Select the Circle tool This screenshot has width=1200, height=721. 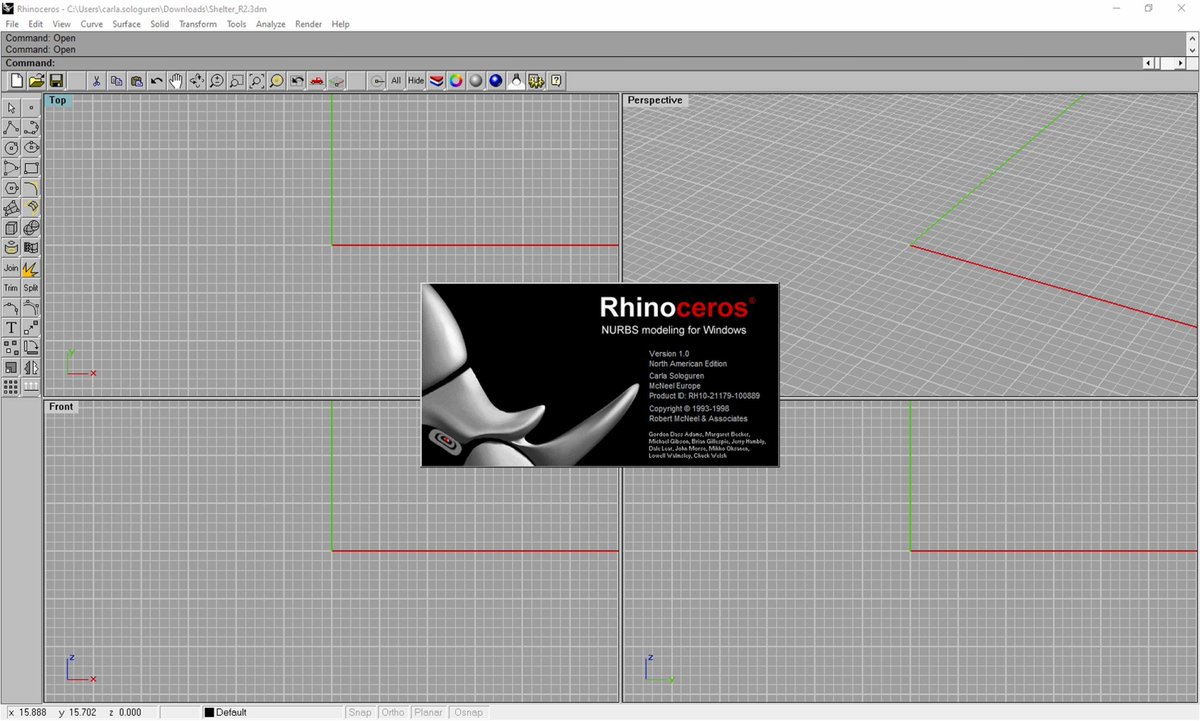pyautogui.click(x=11, y=148)
